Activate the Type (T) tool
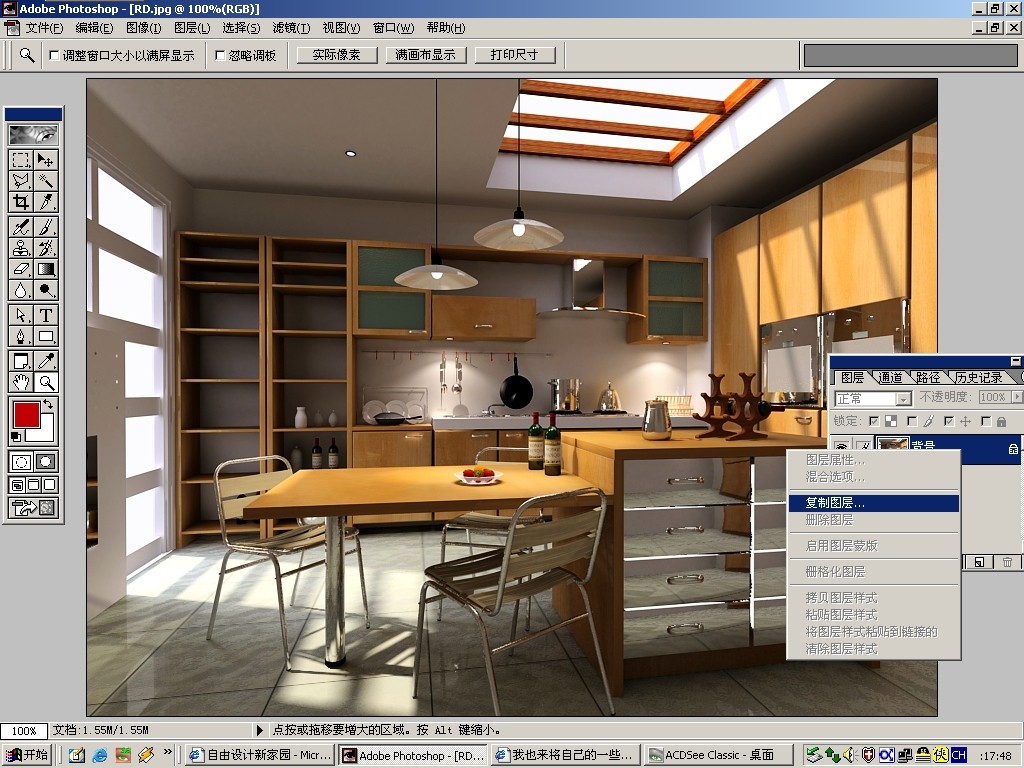The width and height of the screenshot is (1024, 768). pos(46,315)
